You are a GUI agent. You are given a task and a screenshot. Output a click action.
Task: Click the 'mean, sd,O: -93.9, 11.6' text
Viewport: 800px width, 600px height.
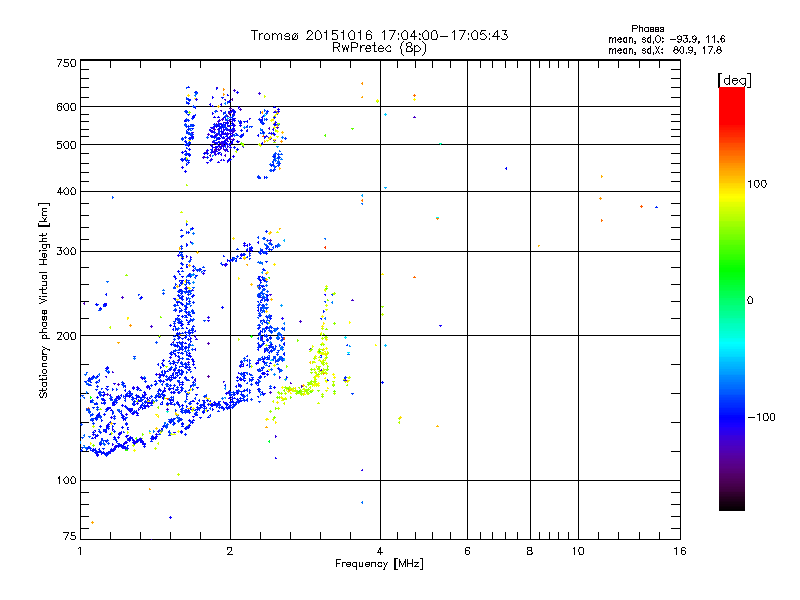coord(666,39)
